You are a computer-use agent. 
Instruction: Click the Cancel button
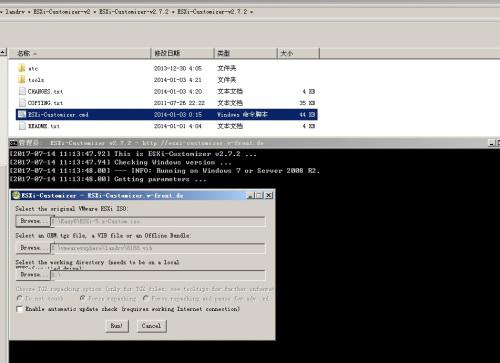(x=151, y=326)
